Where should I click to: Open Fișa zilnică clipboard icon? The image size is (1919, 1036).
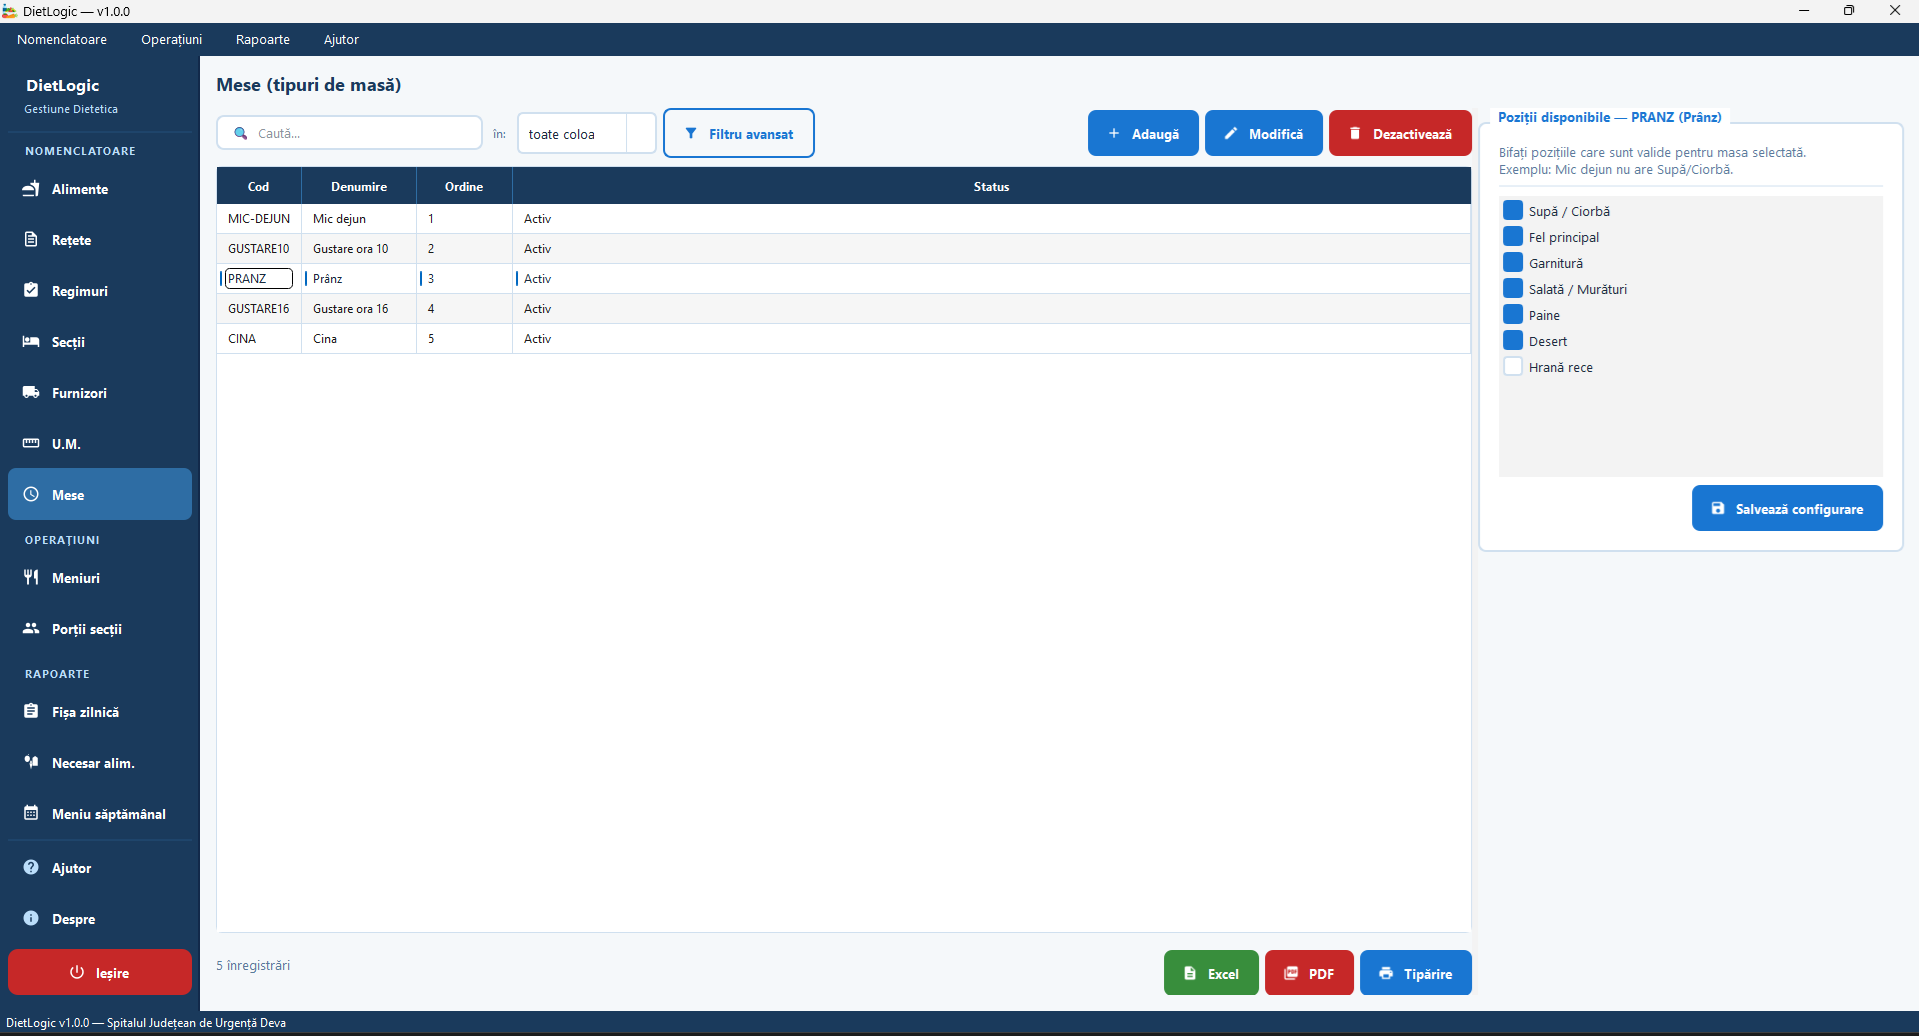(x=31, y=712)
